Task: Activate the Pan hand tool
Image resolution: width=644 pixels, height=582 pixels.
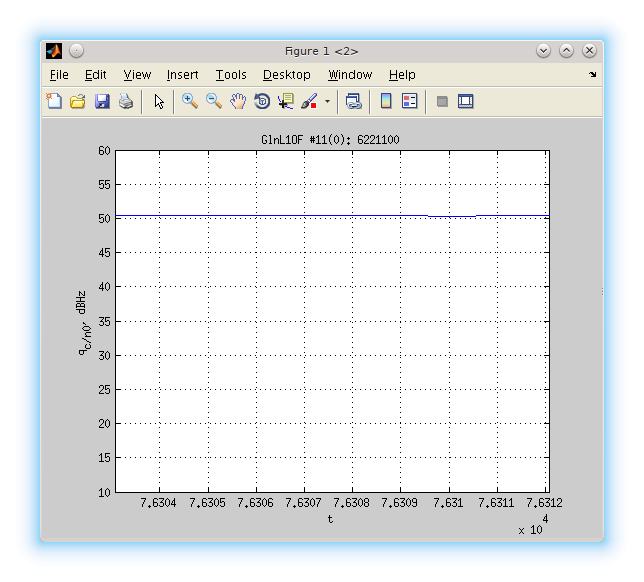Action: click(238, 101)
